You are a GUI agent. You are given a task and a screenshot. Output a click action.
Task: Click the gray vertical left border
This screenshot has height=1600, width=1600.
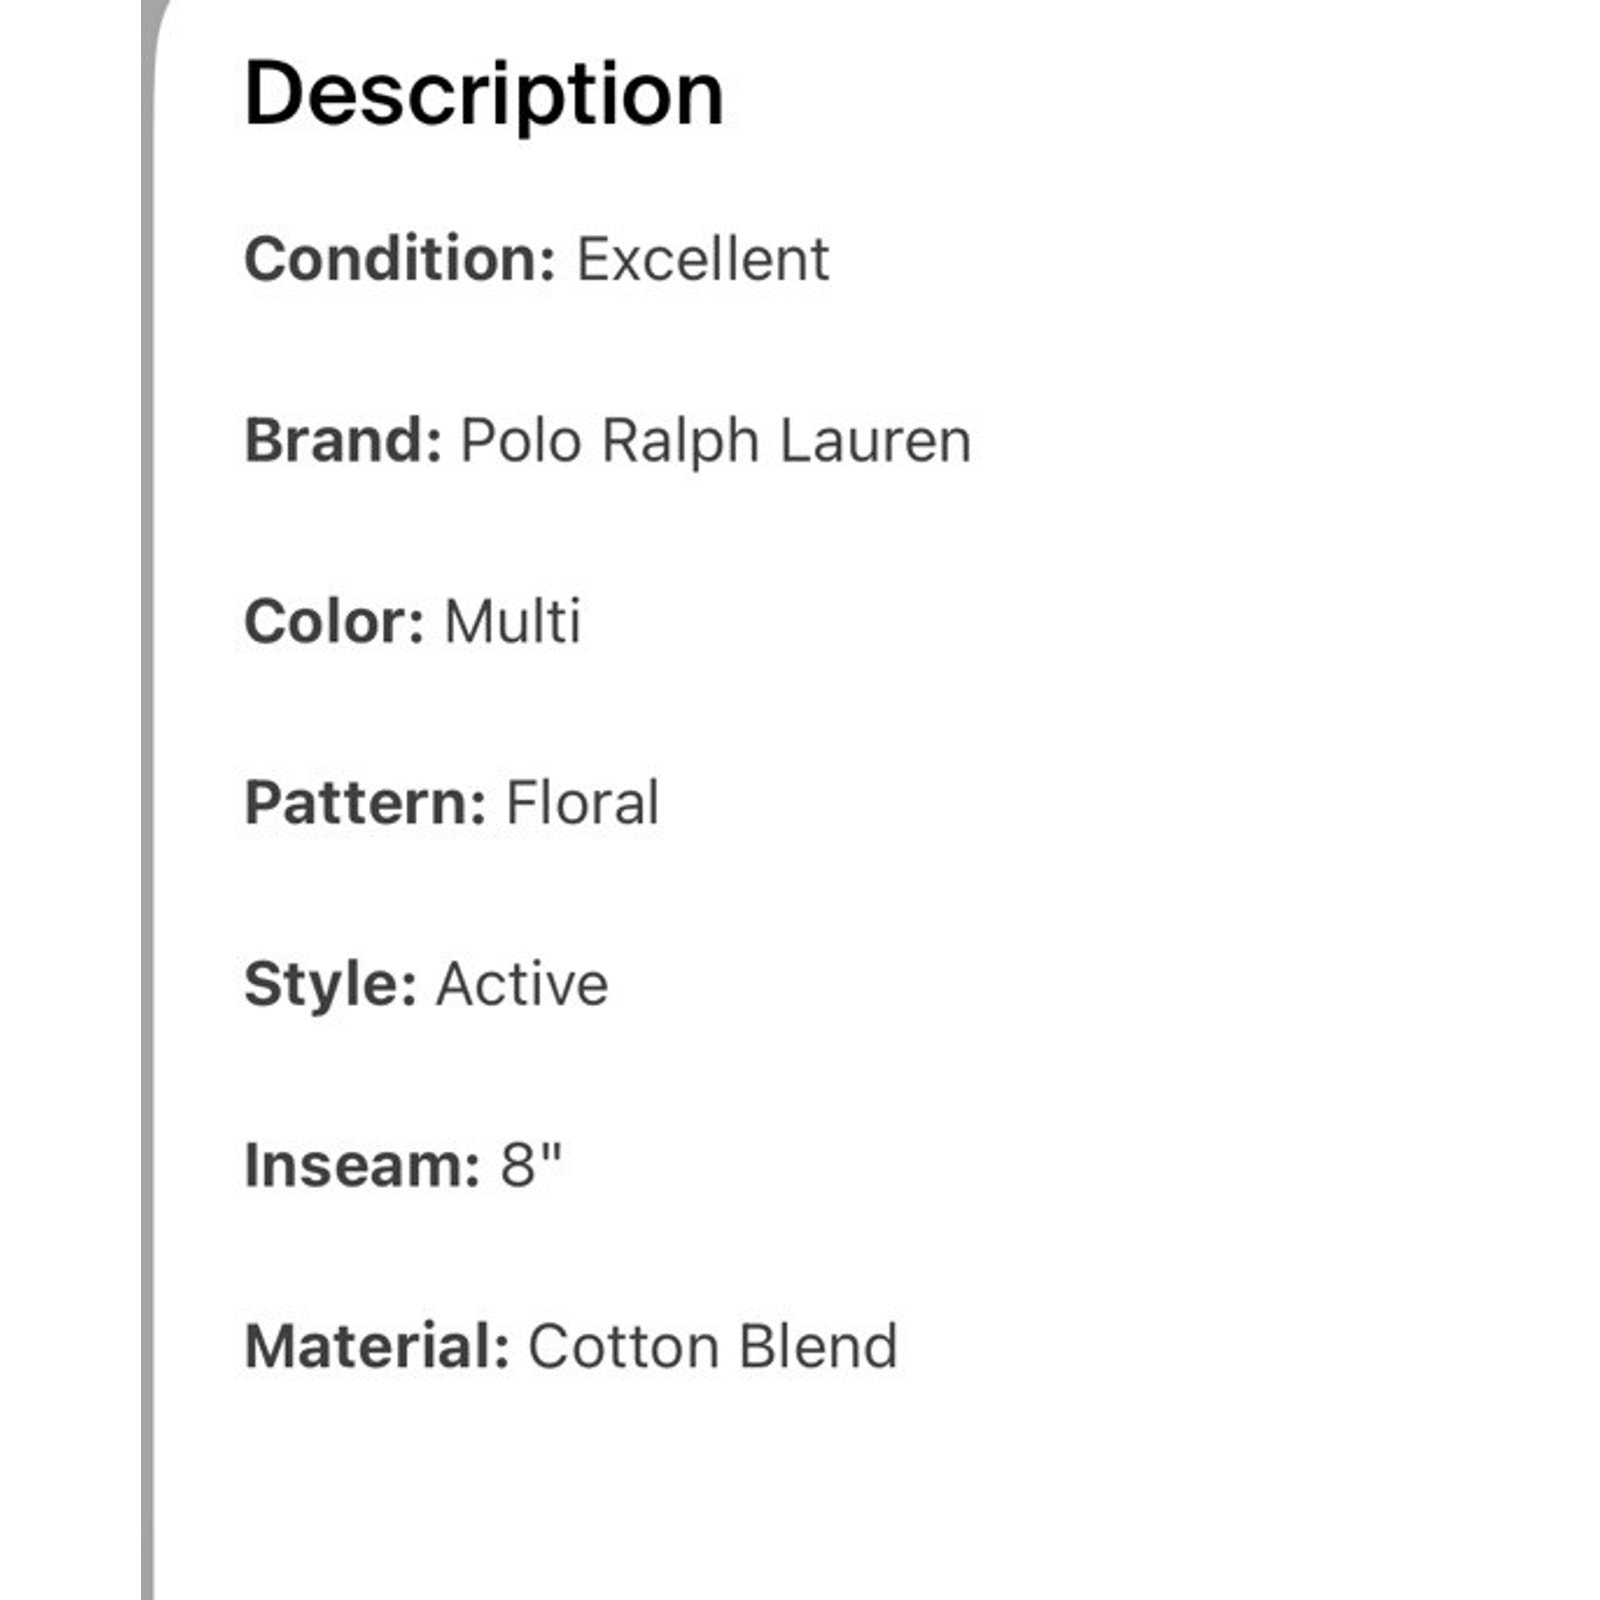tap(147, 800)
